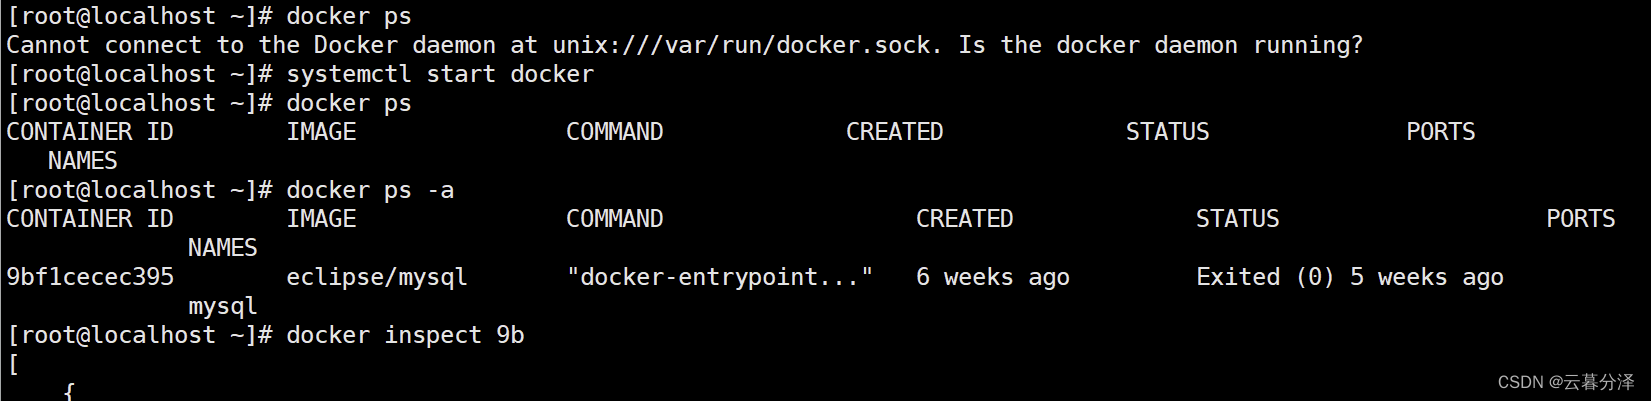The image size is (1651, 401).
Task: Click the "6 weeks ago" created time
Action: 992,277
